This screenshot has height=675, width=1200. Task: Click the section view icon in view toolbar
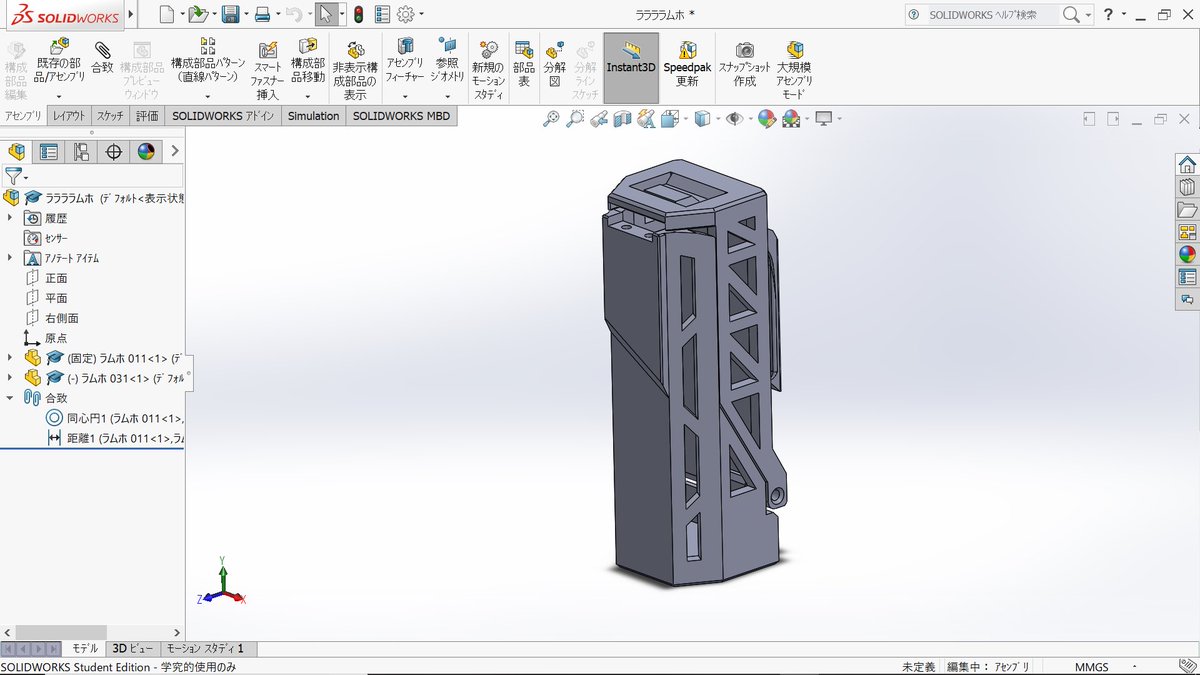tap(623, 119)
